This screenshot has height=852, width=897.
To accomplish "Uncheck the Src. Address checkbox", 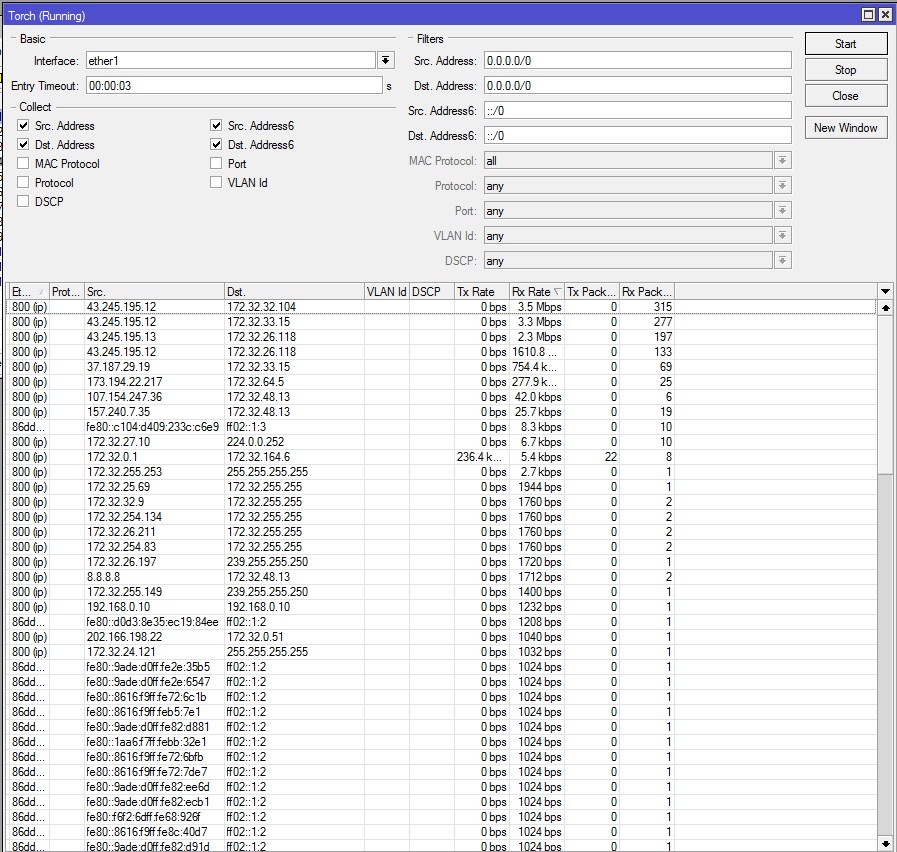I will pos(23,126).
